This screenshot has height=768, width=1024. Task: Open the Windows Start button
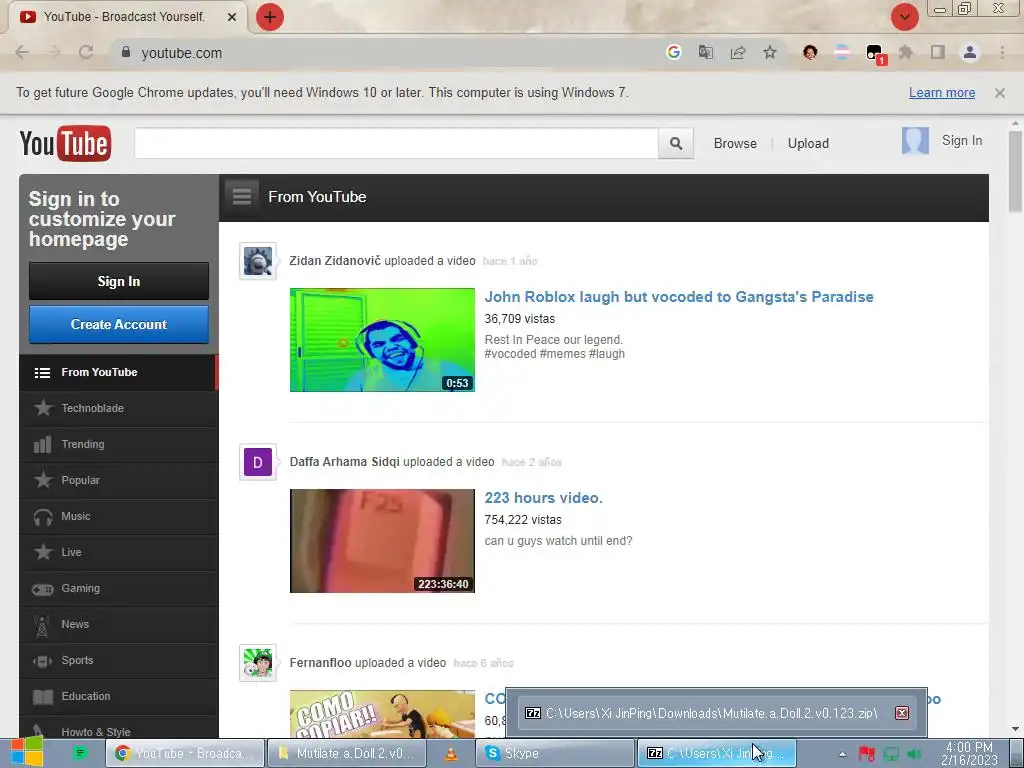[27, 752]
